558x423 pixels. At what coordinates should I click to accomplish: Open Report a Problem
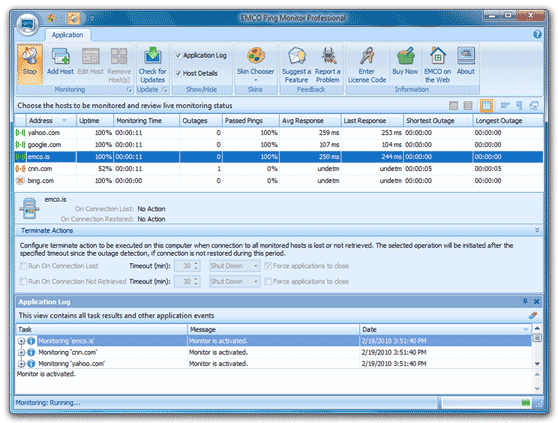328,65
